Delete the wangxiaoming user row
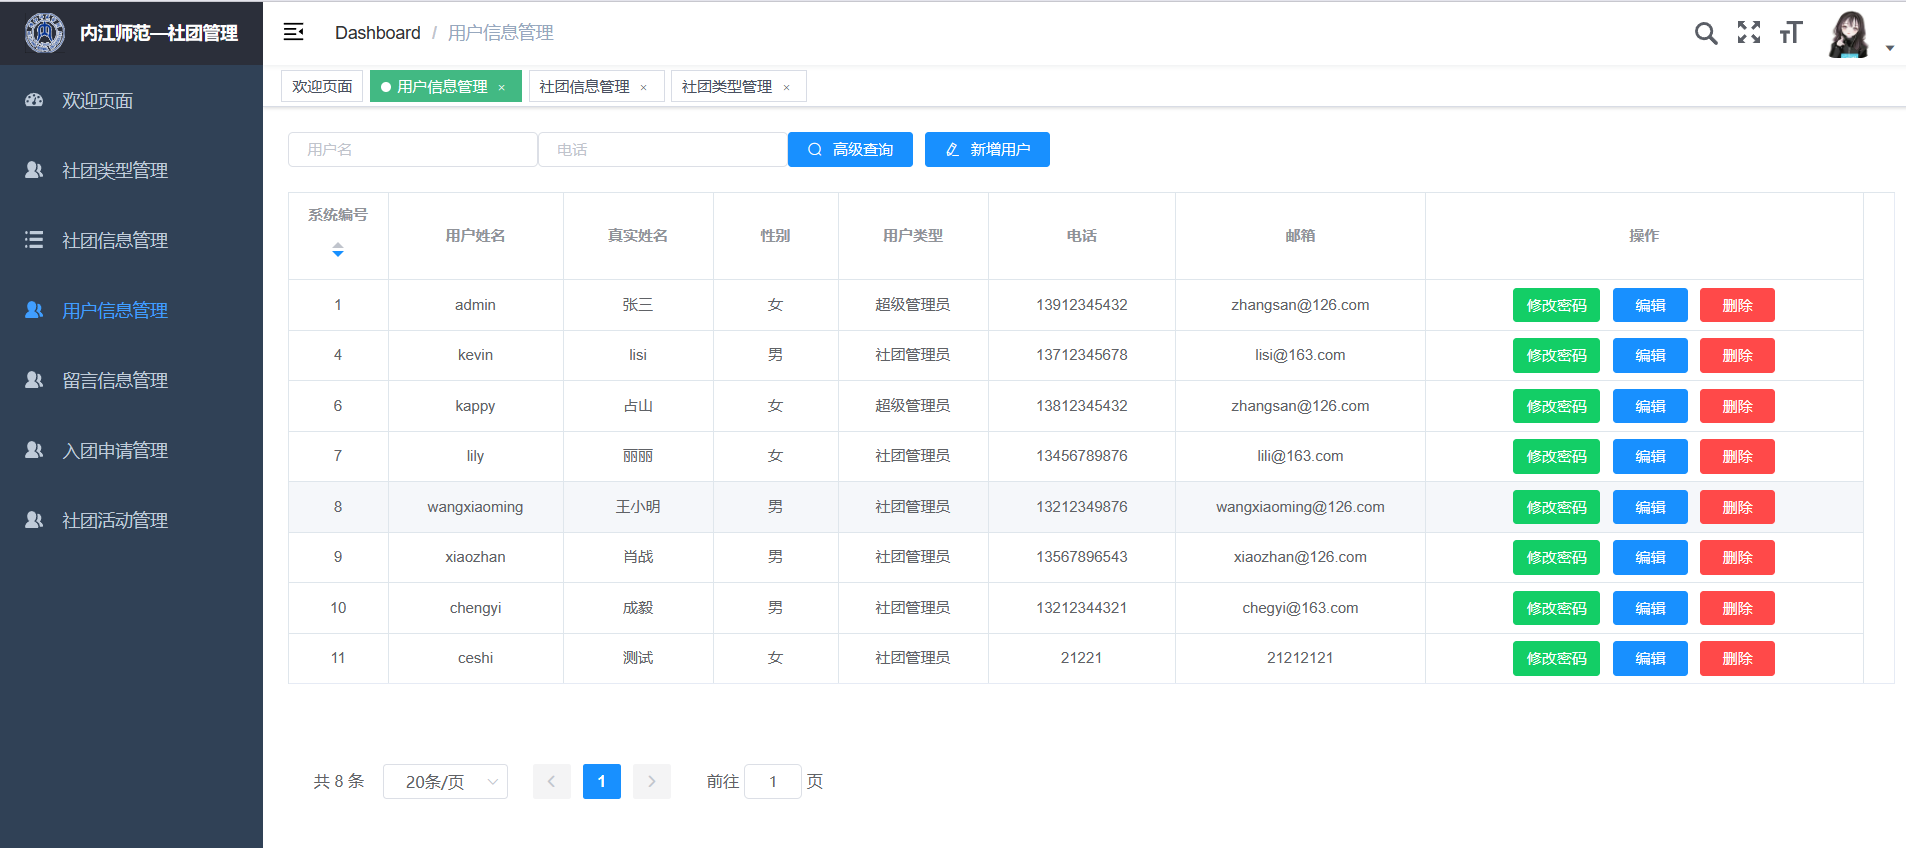1906x848 pixels. [1737, 508]
